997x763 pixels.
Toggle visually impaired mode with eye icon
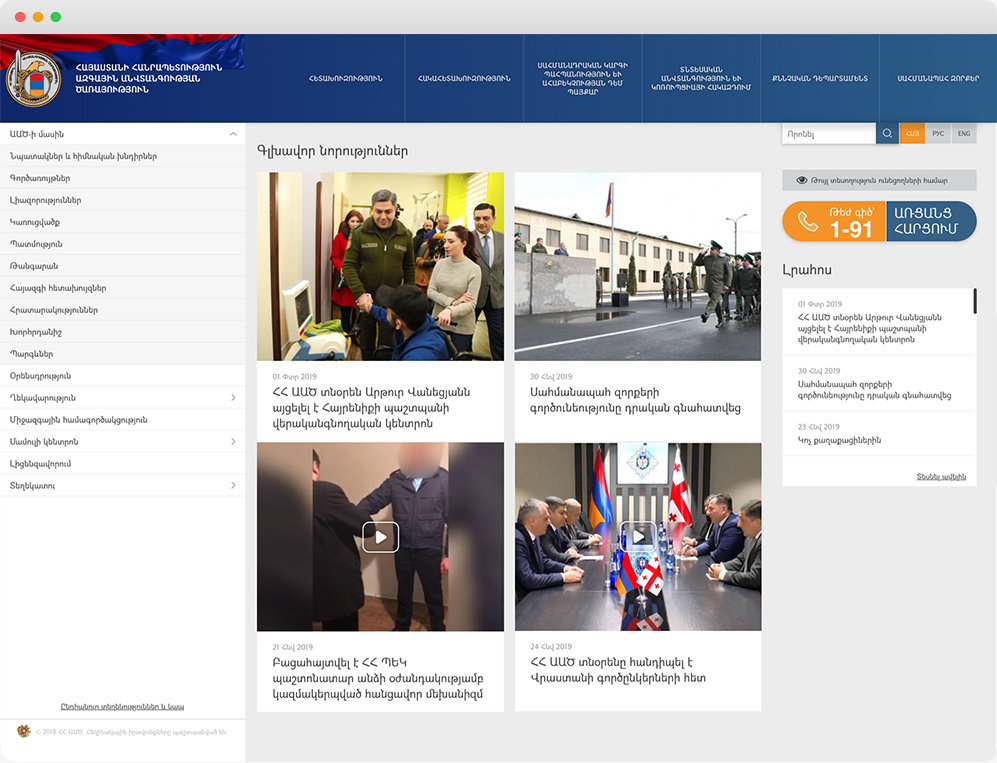coord(801,181)
